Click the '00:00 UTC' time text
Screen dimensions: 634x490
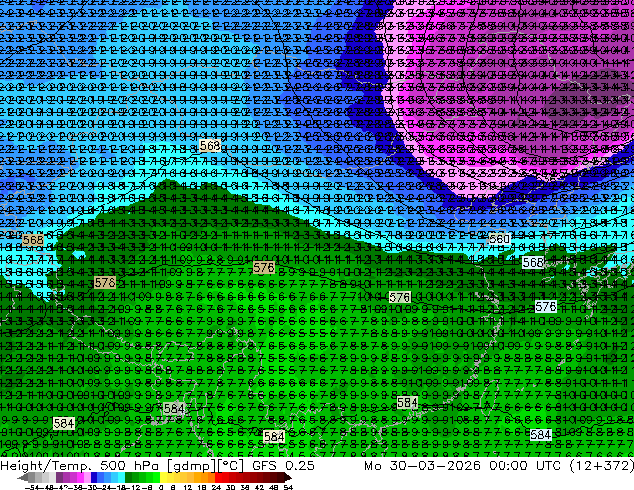(x=525, y=466)
